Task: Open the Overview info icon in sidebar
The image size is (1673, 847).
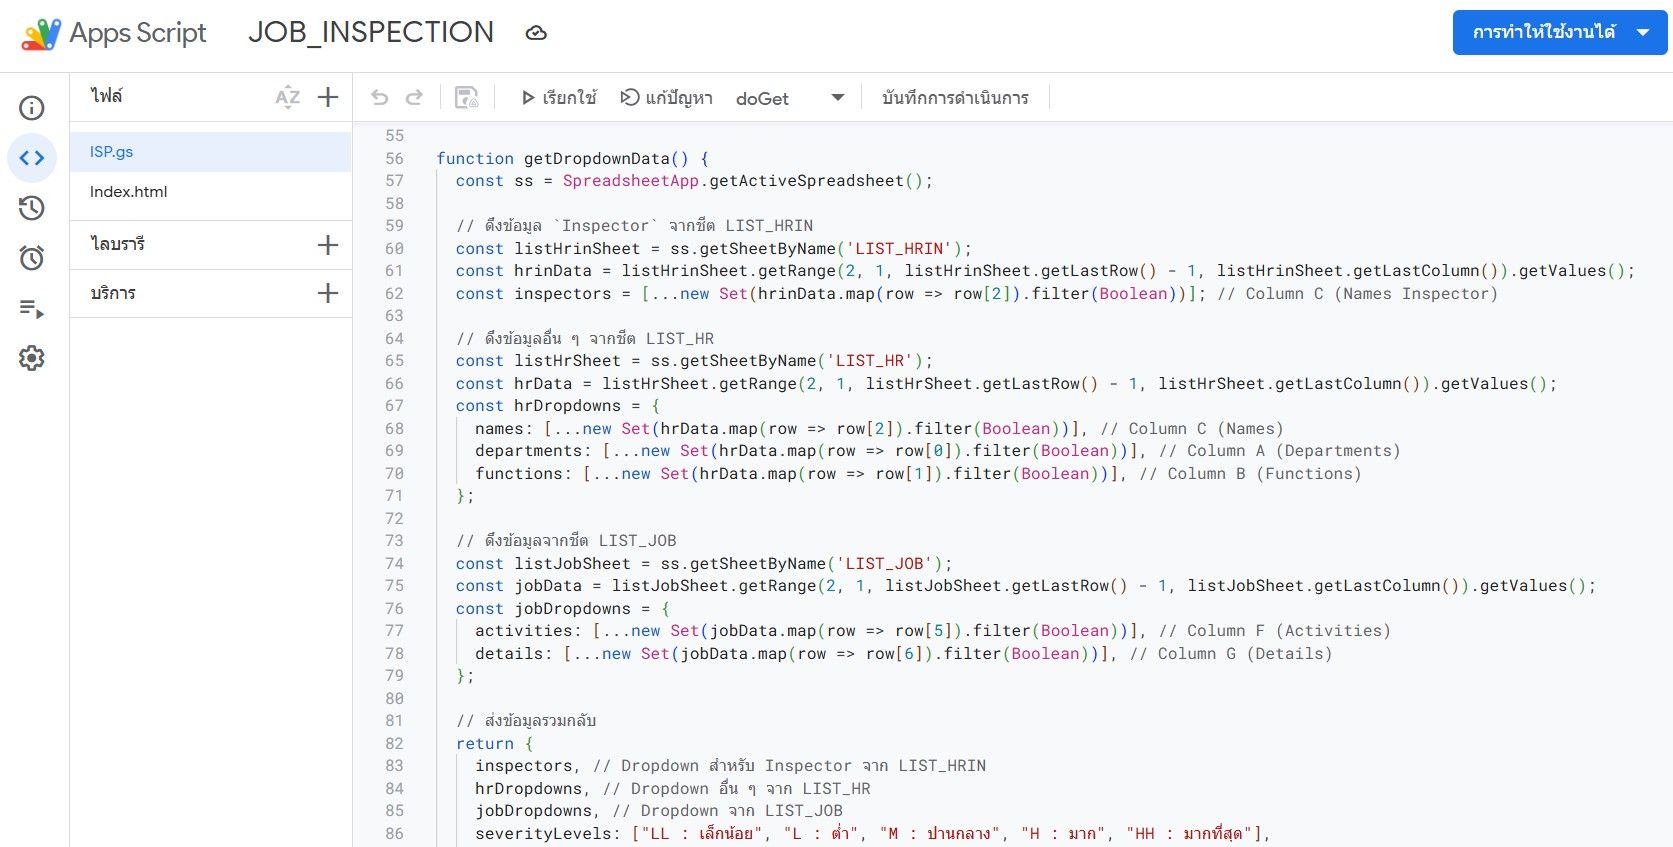Action: [x=32, y=108]
